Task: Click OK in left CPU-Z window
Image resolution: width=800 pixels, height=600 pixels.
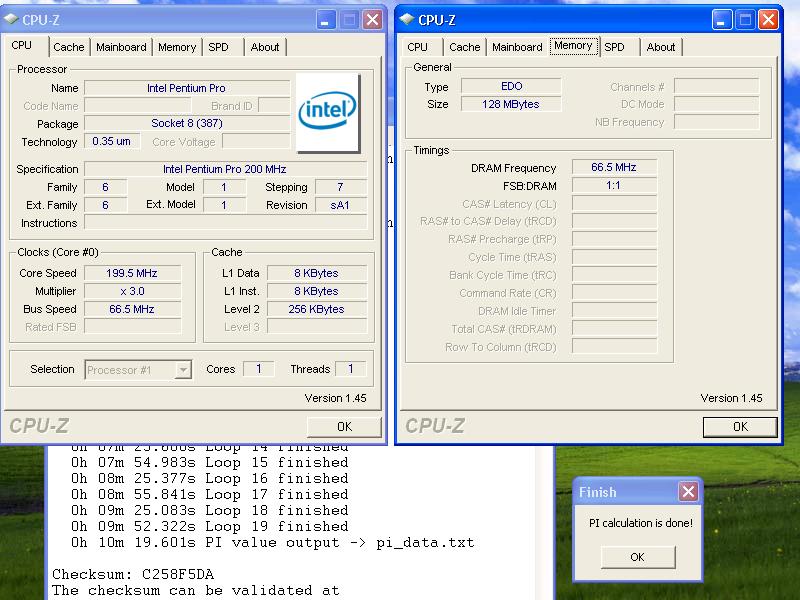Action: 344,427
